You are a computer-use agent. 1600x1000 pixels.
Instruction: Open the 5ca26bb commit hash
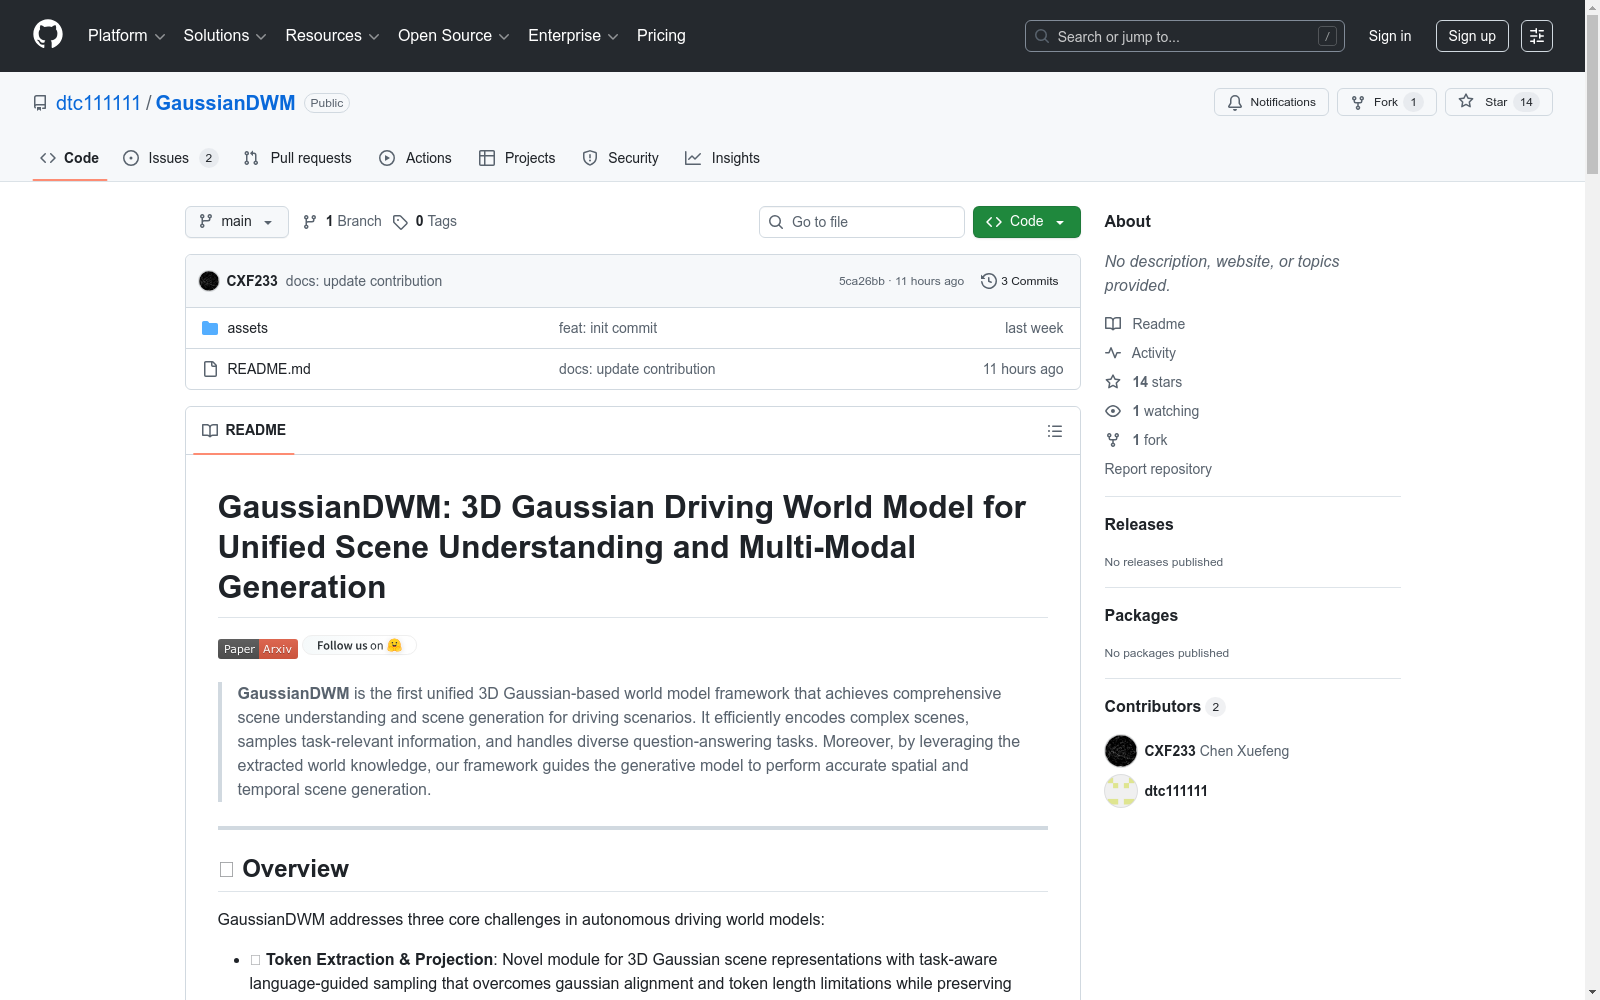pyautogui.click(x=862, y=281)
